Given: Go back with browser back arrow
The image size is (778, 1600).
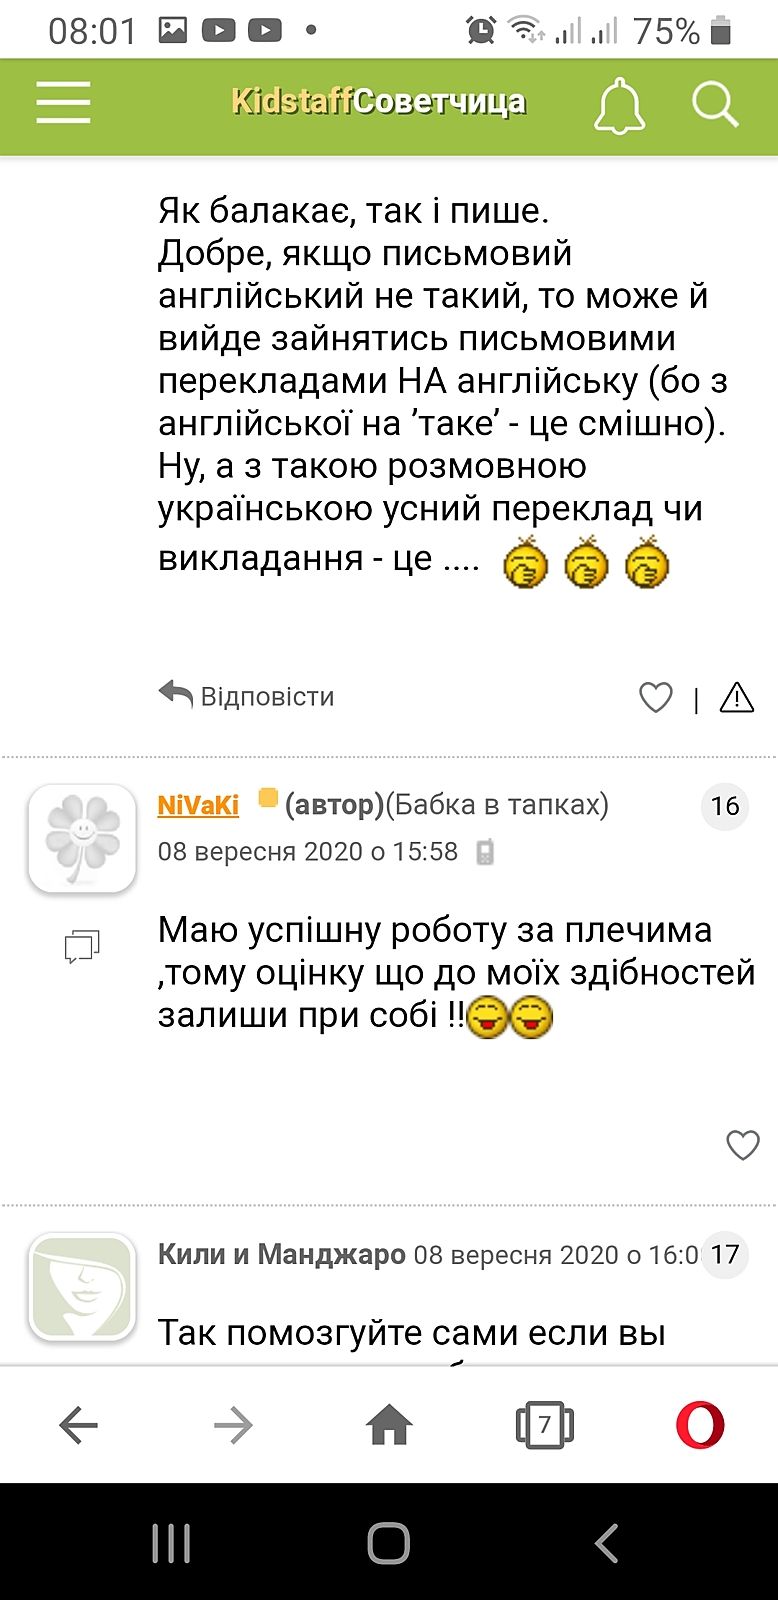Looking at the screenshot, I should pos(78,1425).
